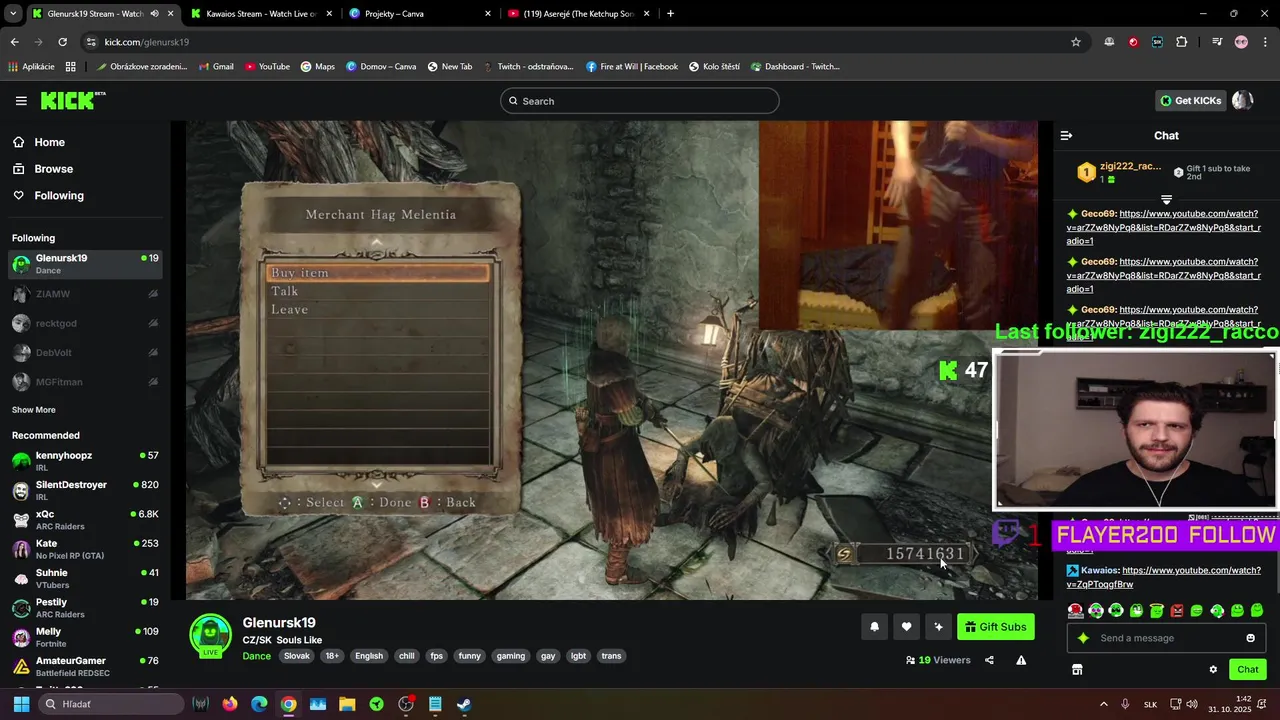The height and width of the screenshot is (720, 1280).
Task: Report the stream using warning icon
Action: [1021, 660]
